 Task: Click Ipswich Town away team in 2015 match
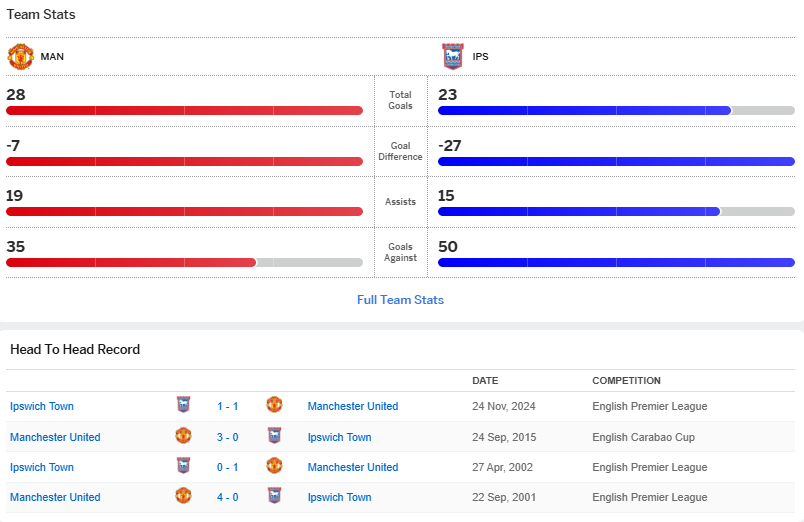coord(339,437)
